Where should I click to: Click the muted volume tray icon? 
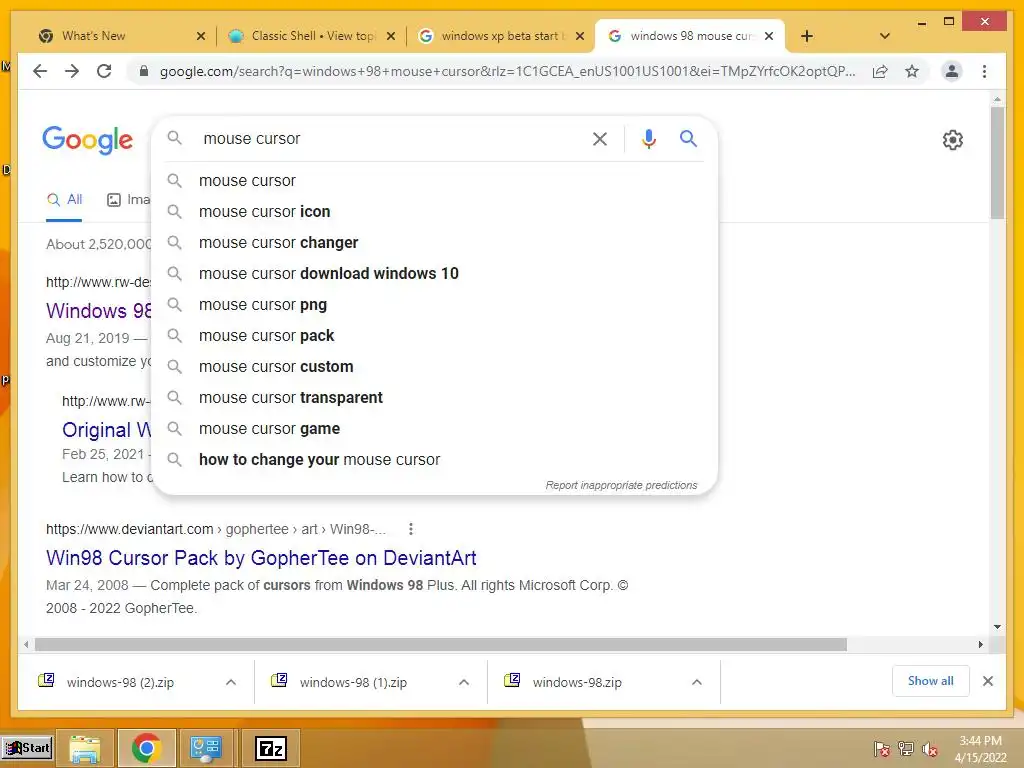[930, 749]
